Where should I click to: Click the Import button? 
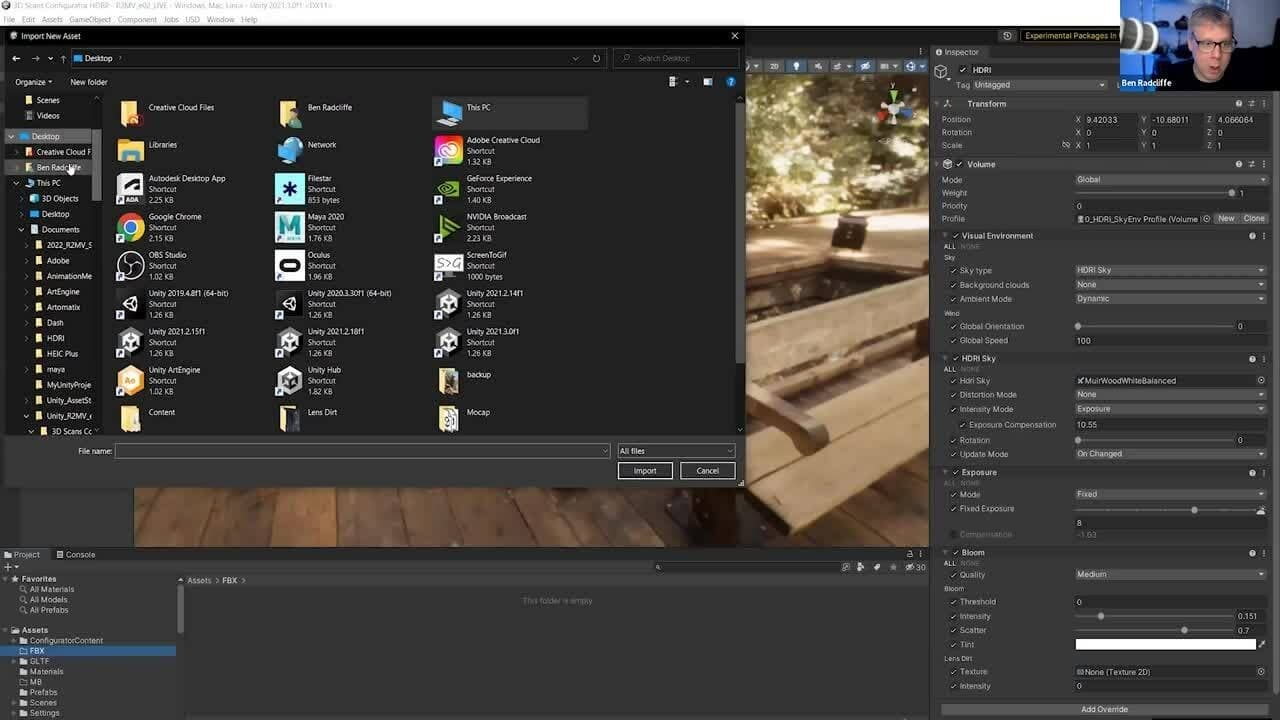tap(645, 471)
